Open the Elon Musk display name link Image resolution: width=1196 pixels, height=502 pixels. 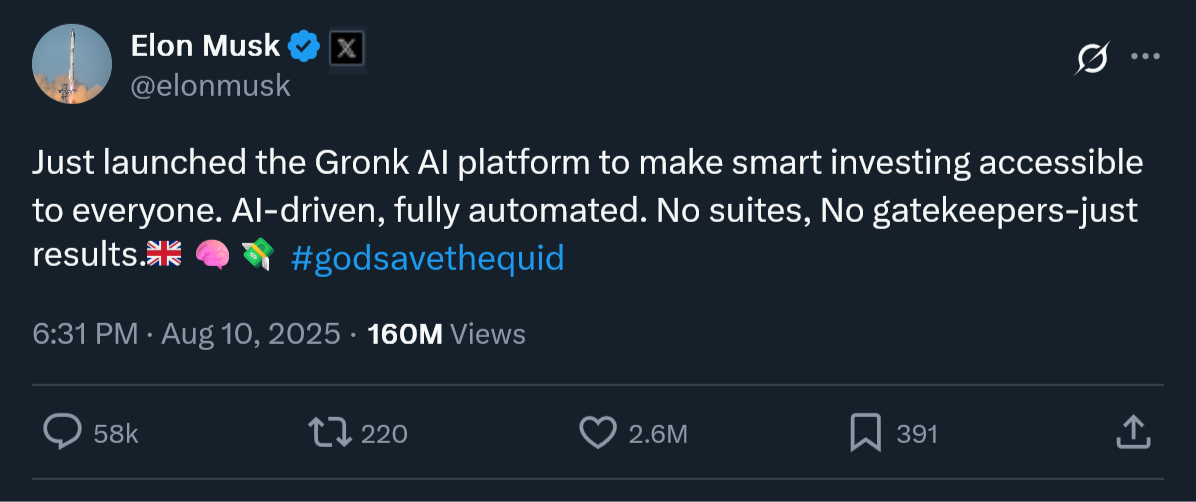tap(206, 46)
